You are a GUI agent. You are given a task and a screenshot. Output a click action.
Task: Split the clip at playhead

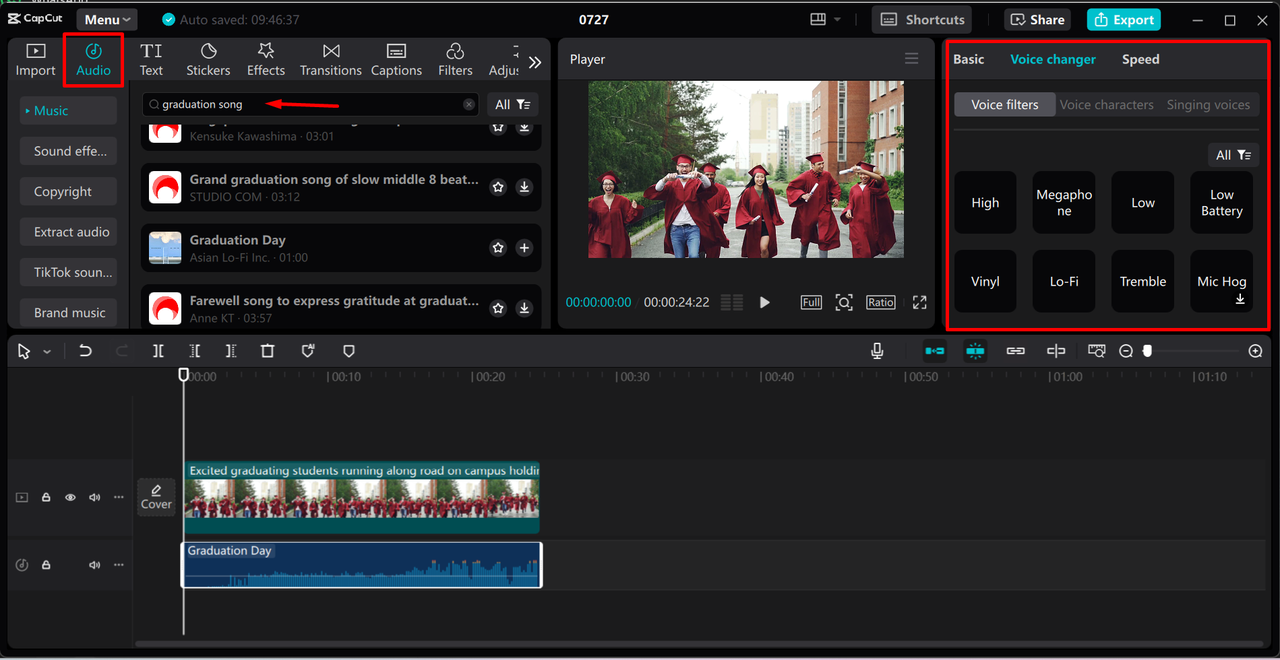158,351
